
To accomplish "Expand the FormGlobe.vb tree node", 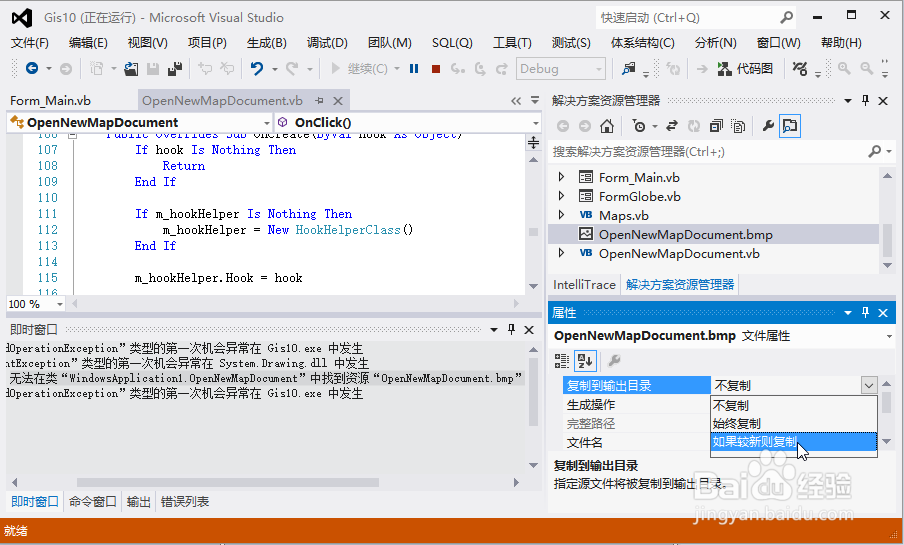I will tap(561, 196).
